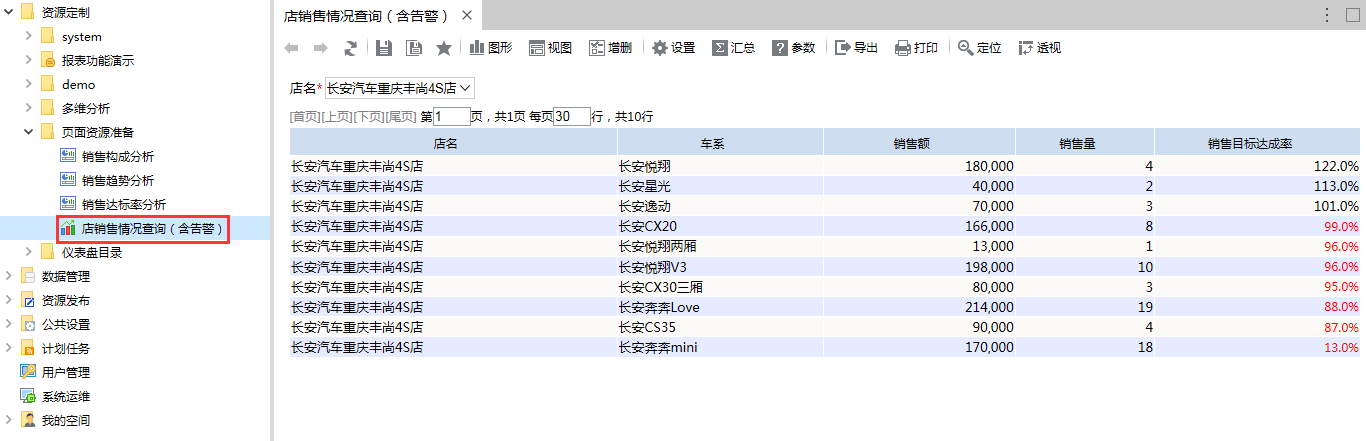Collapse the 页面资源准备 folder

point(28,132)
